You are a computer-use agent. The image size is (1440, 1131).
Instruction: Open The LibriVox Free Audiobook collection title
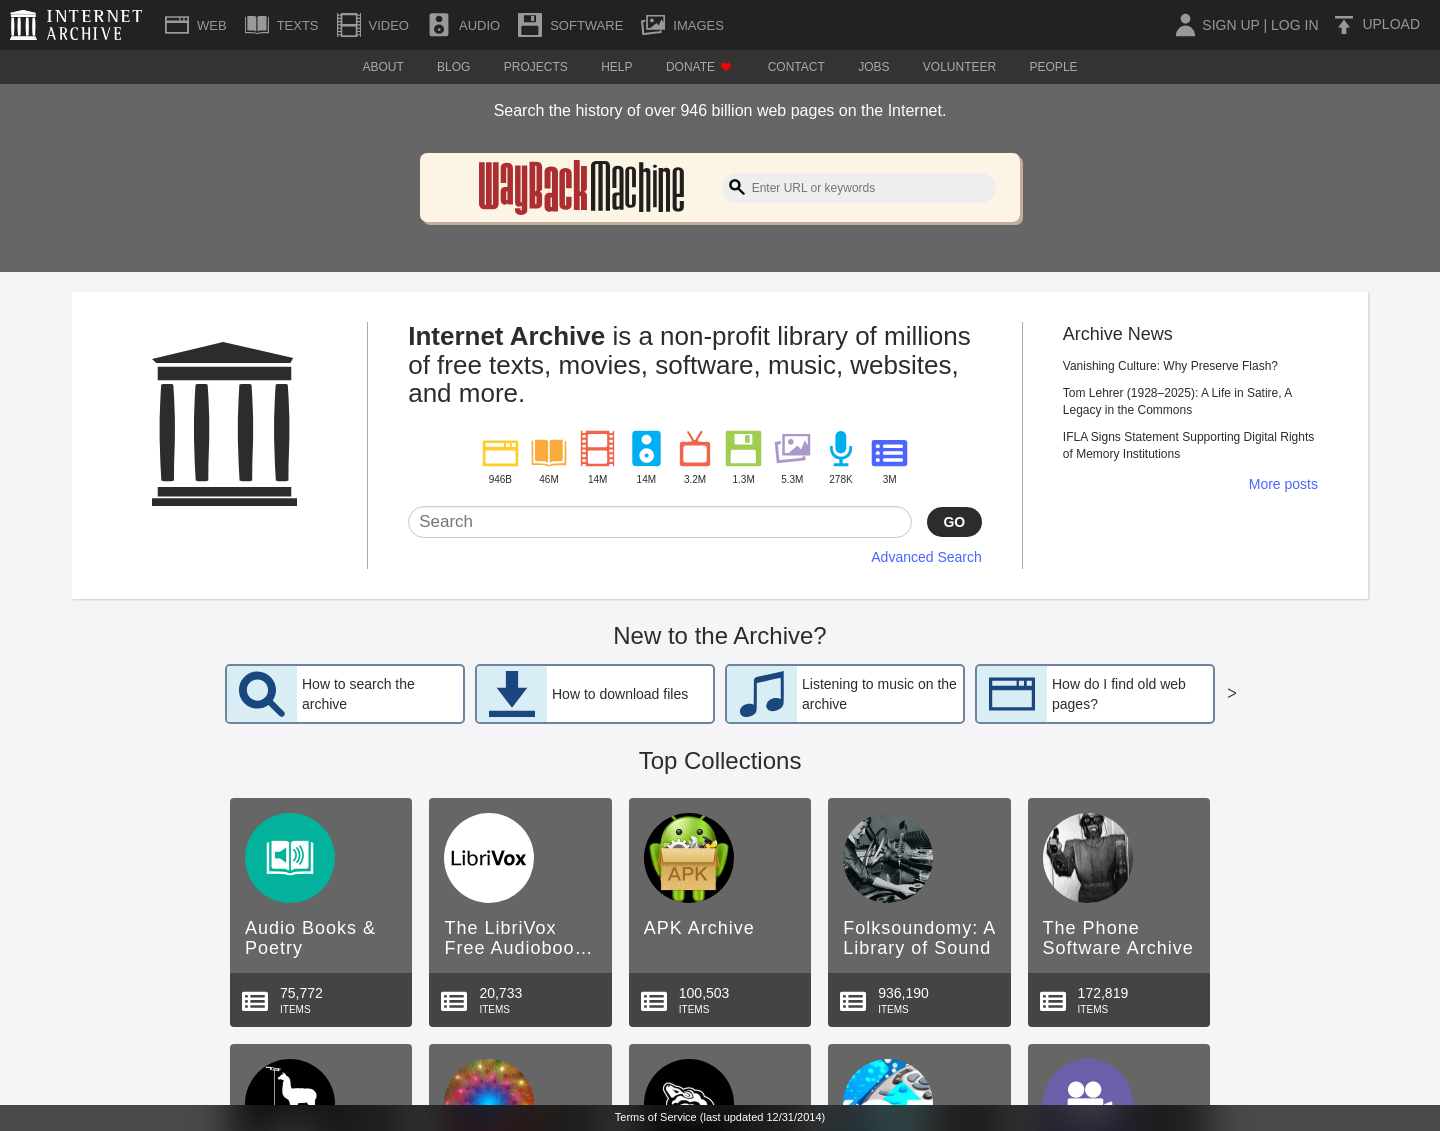[x=518, y=938]
